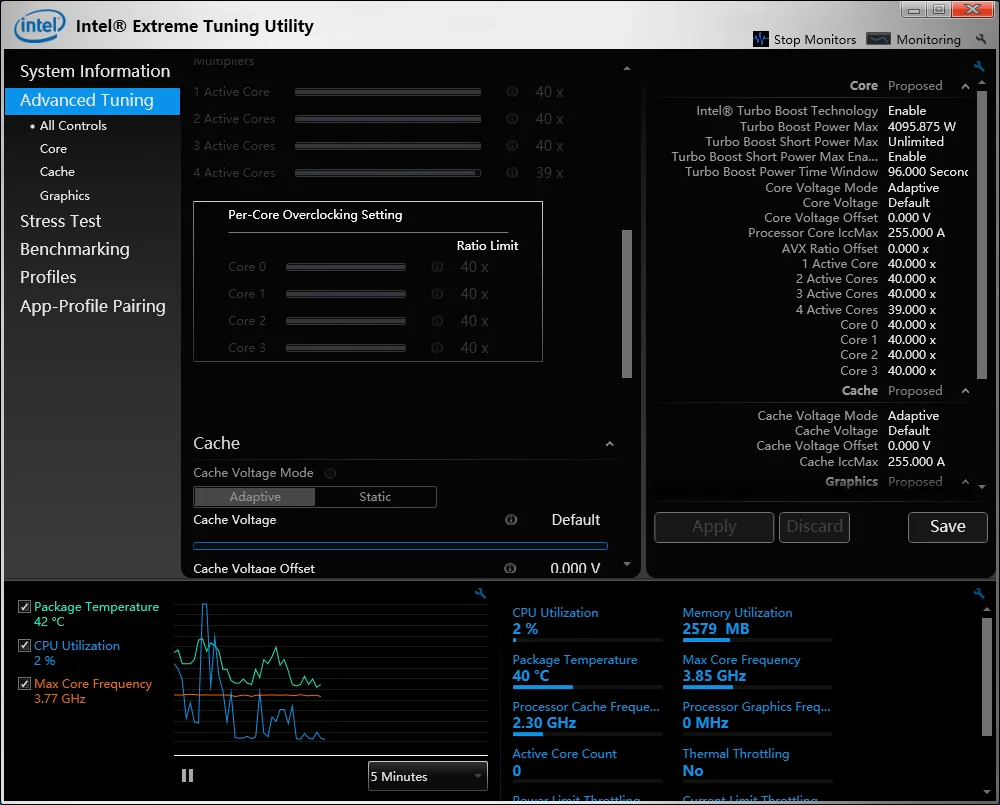Click info icon for 1 Active Core
Image resolution: width=1000 pixels, height=805 pixels.
point(512,92)
